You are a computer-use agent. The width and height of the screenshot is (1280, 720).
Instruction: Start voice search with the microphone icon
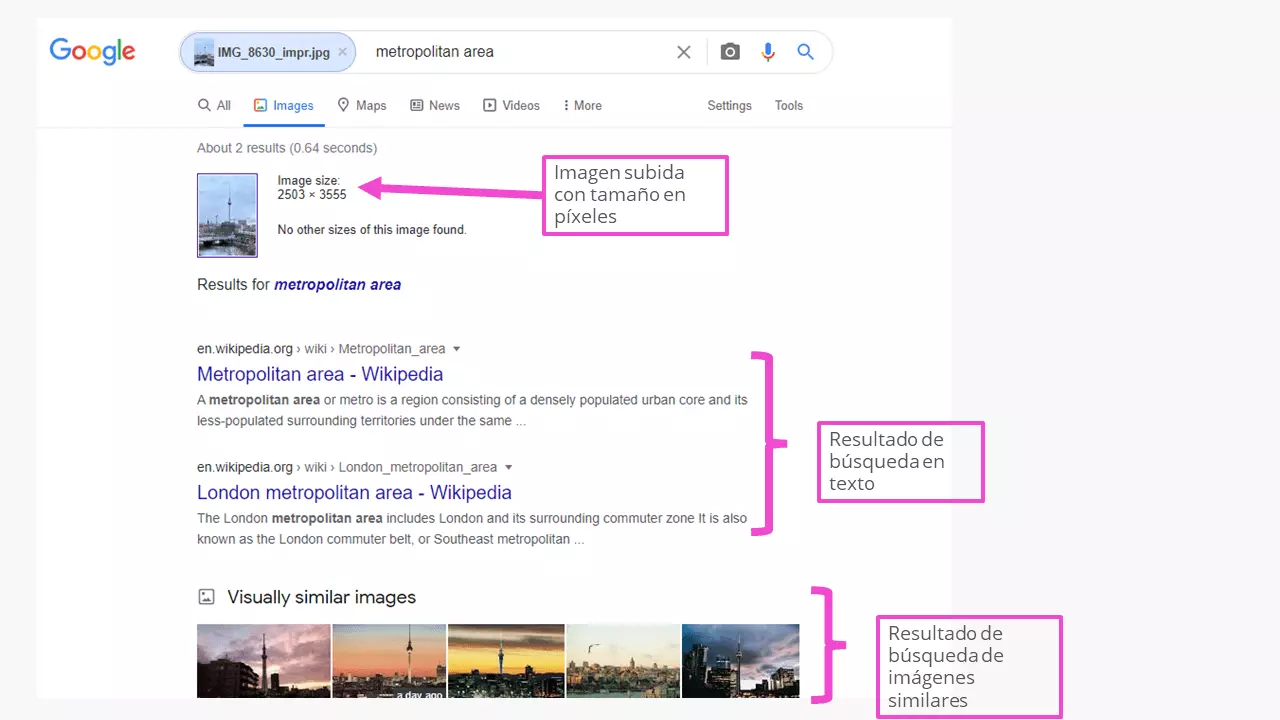point(768,52)
